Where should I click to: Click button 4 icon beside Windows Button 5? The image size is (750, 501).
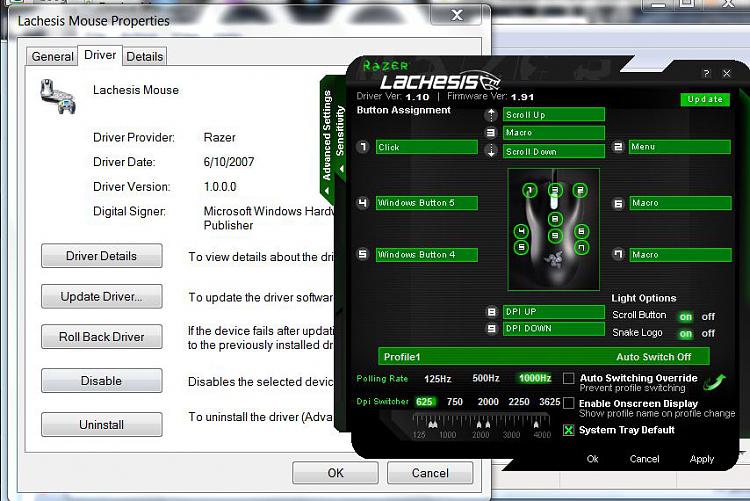pyautogui.click(x=363, y=203)
